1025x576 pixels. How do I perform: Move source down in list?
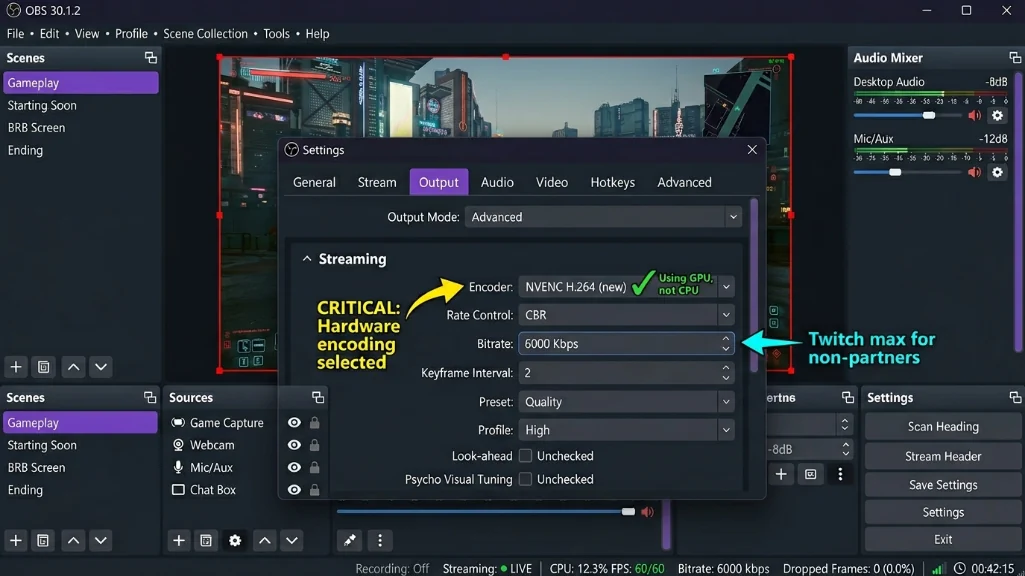pyautogui.click(x=292, y=541)
